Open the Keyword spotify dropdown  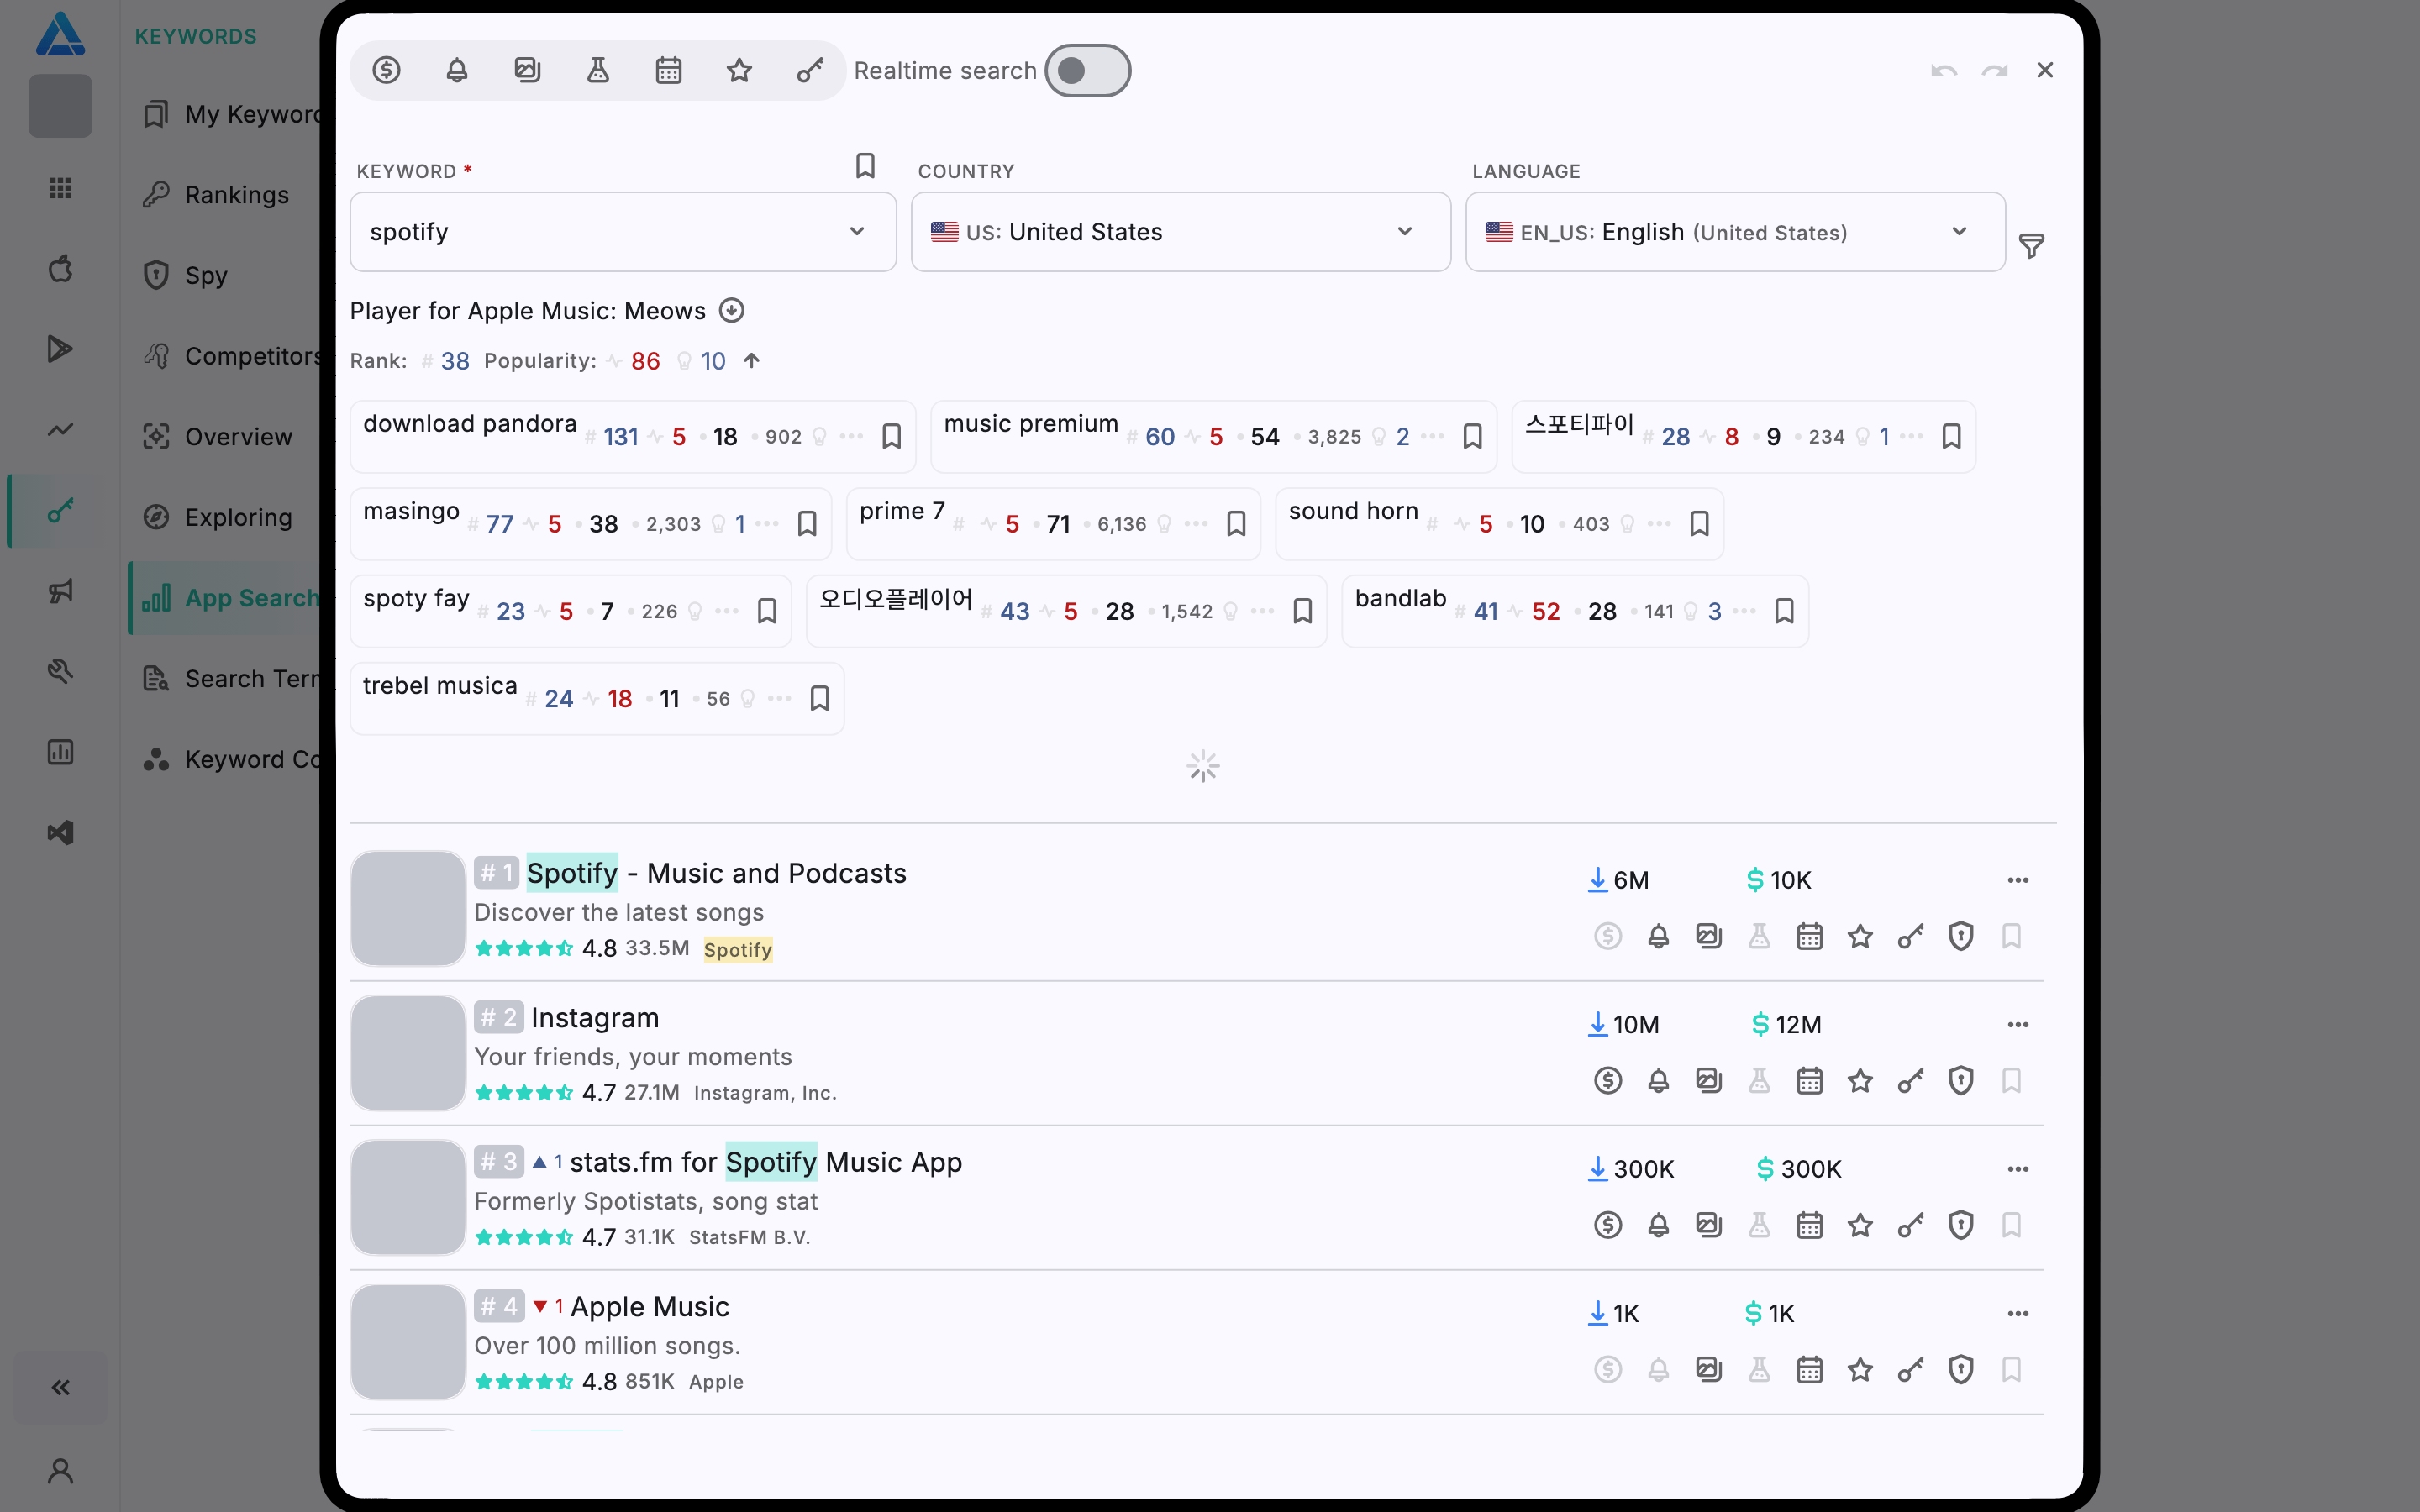[623, 232]
